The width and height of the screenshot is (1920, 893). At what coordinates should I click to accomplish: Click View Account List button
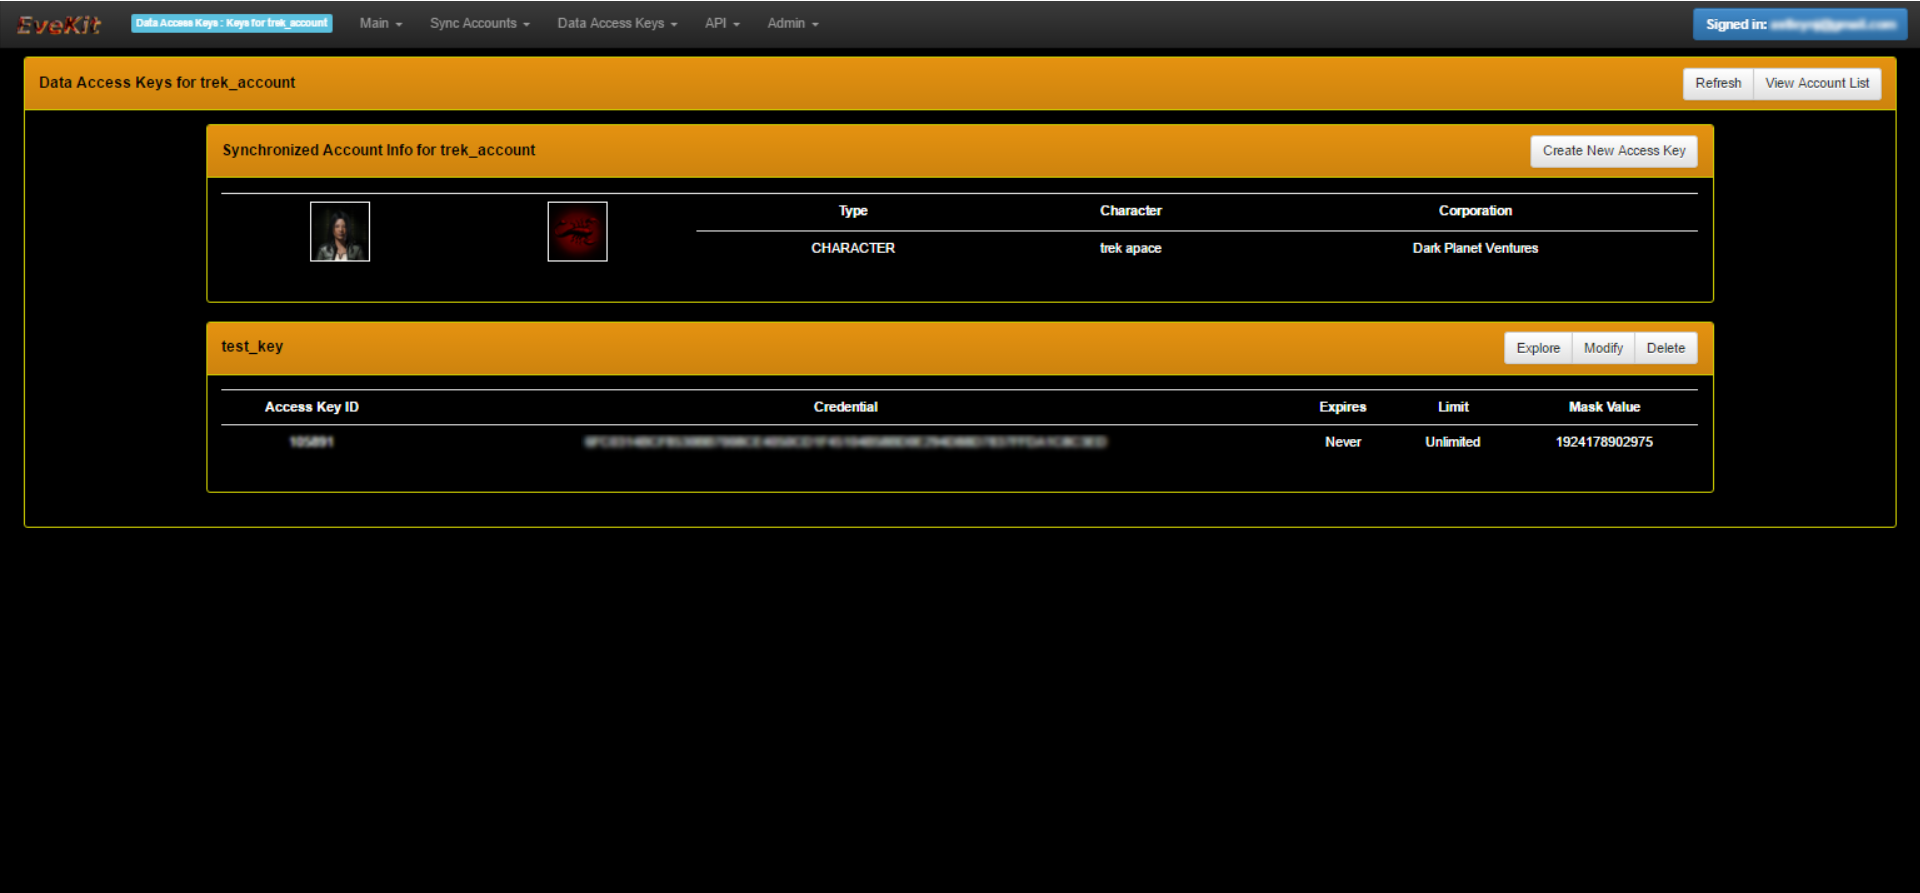point(1817,83)
